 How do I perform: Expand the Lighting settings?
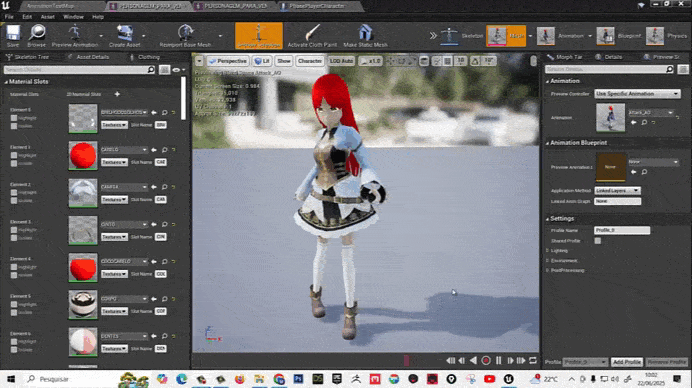pos(548,250)
